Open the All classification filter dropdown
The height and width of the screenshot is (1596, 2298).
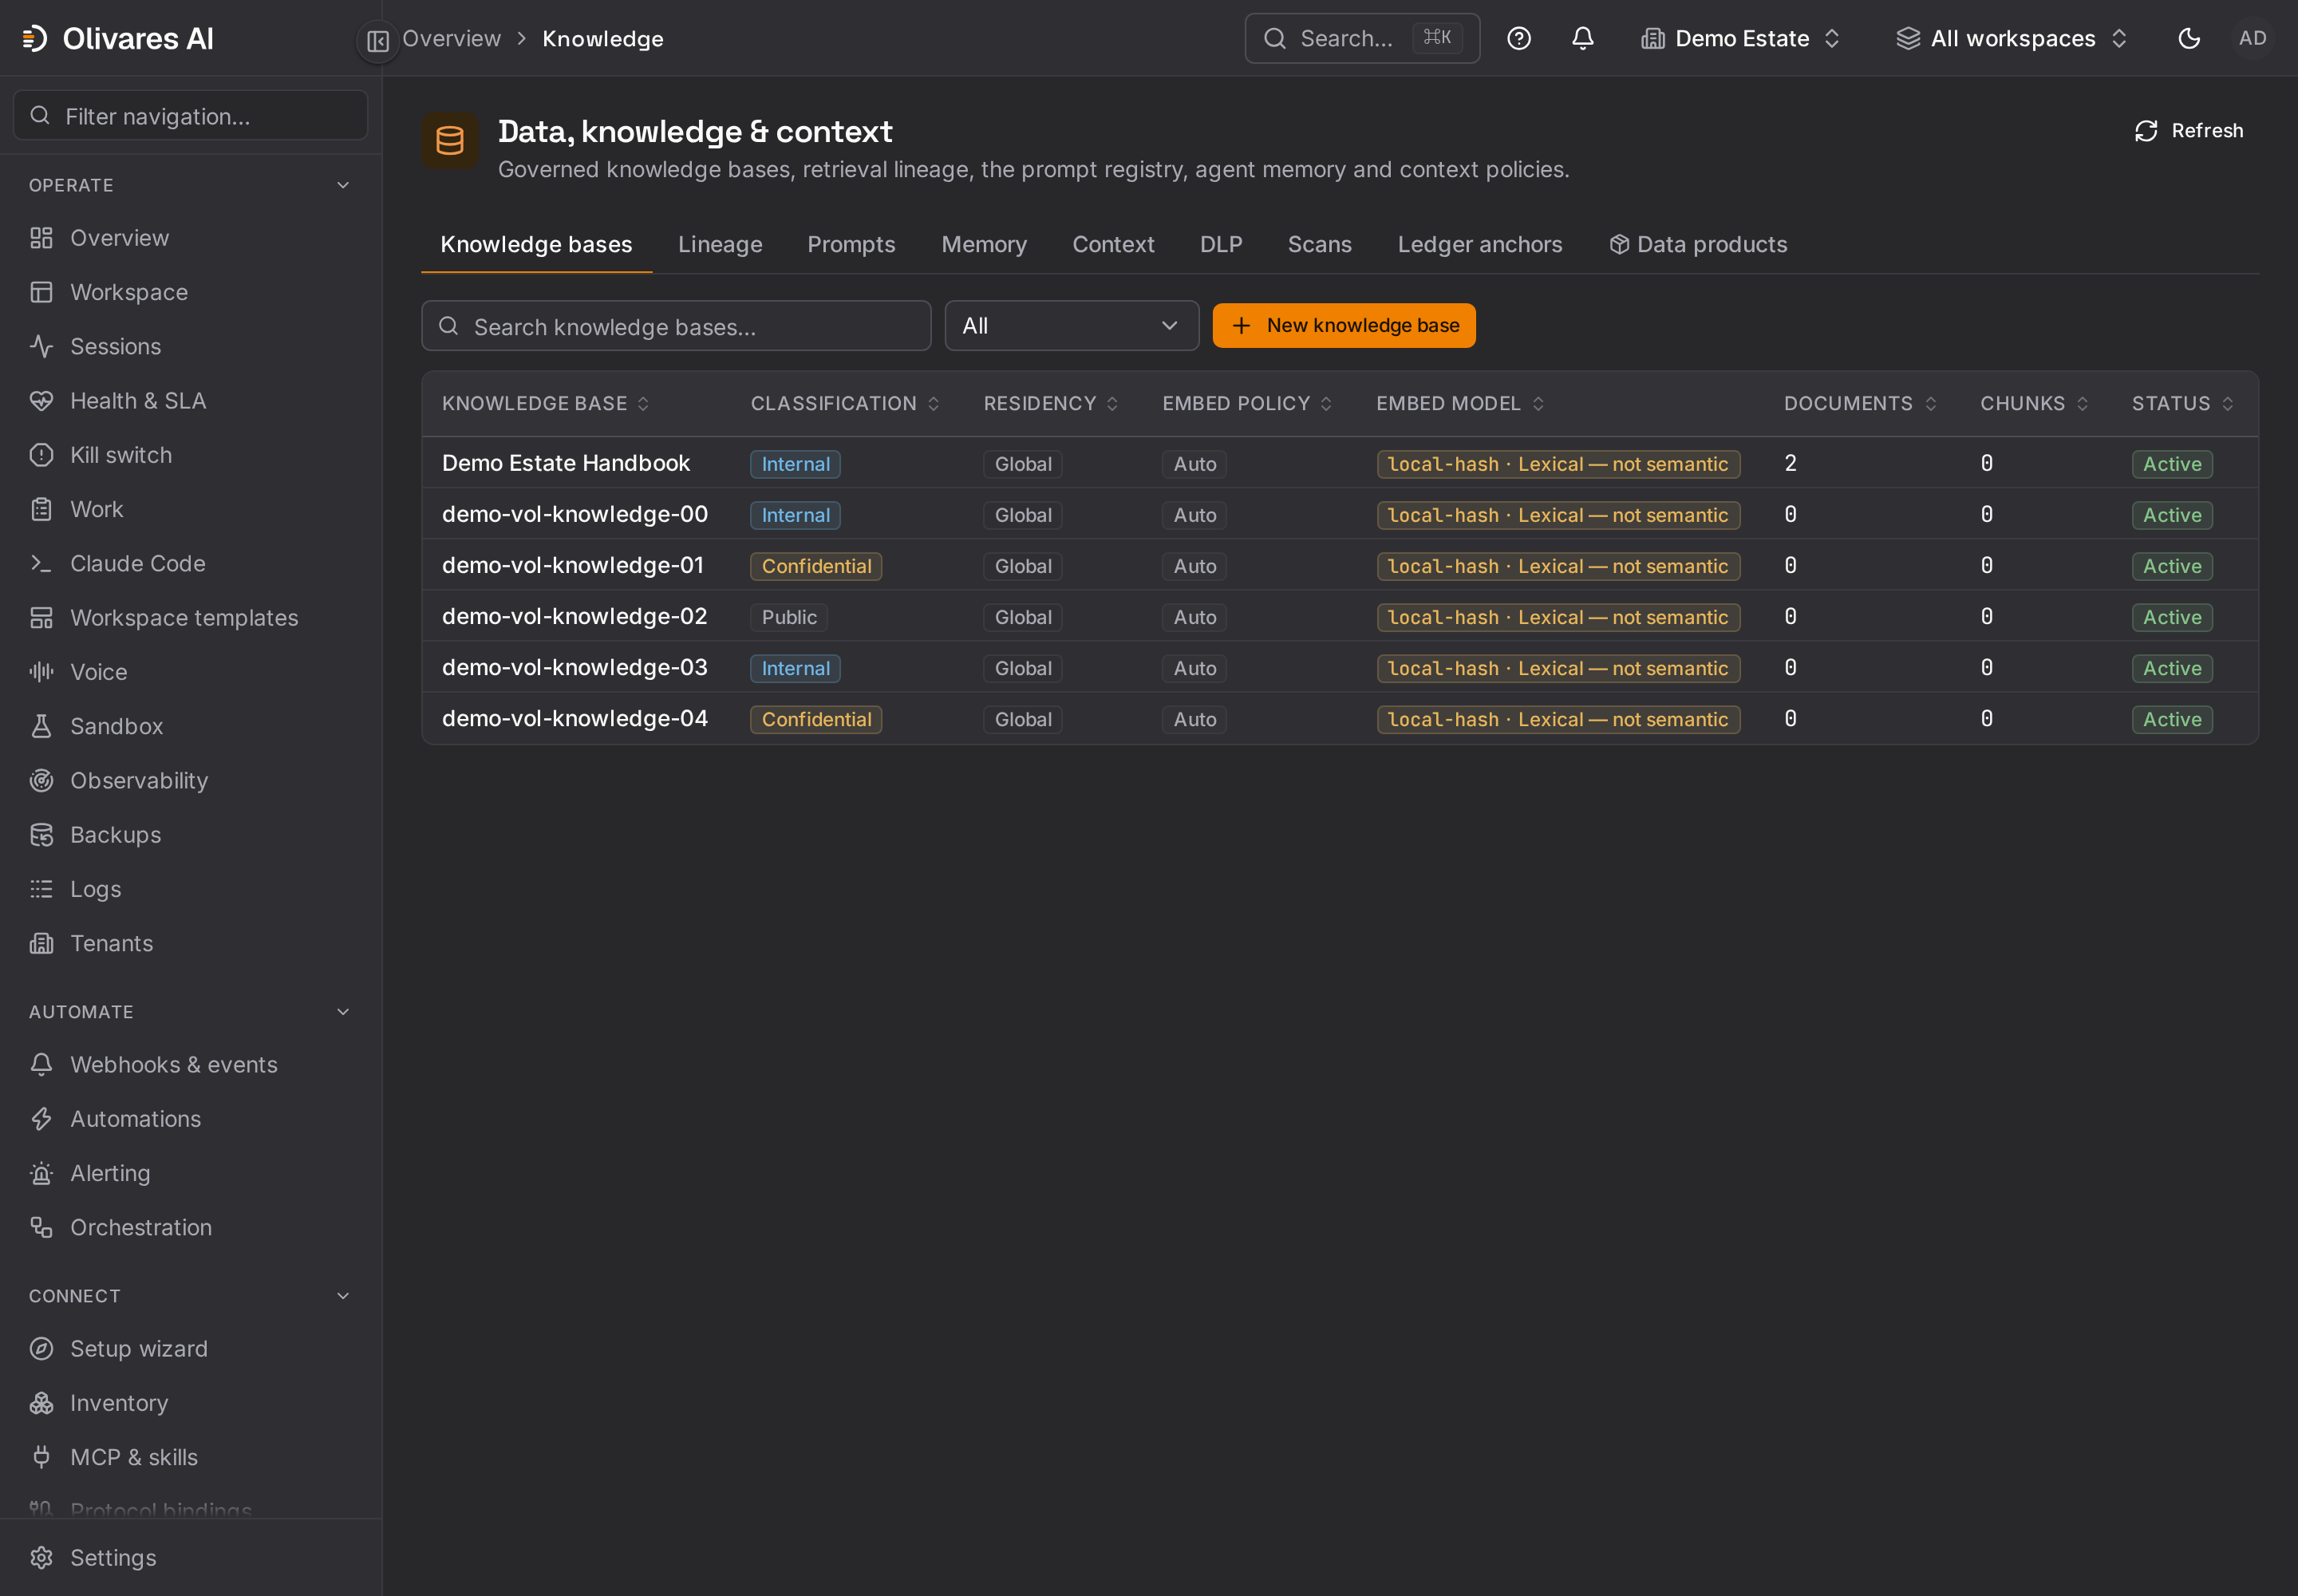[x=1071, y=326]
